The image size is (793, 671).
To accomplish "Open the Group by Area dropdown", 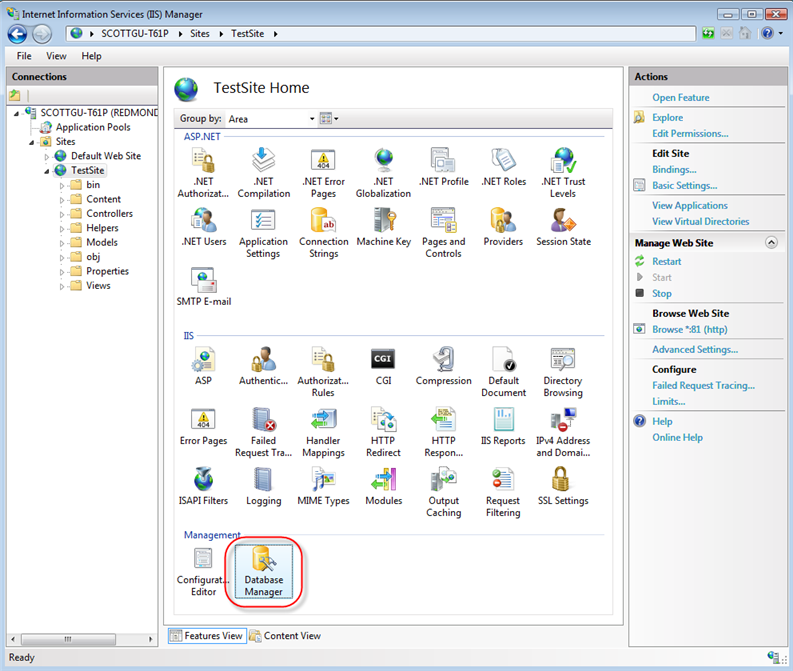I will [271, 119].
